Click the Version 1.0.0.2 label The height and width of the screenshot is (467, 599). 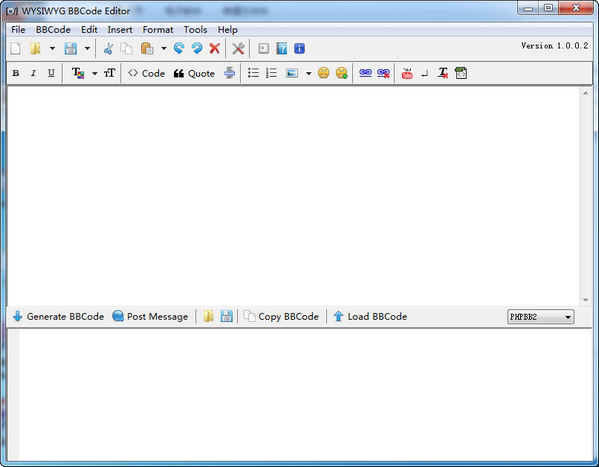(x=555, y=46)
